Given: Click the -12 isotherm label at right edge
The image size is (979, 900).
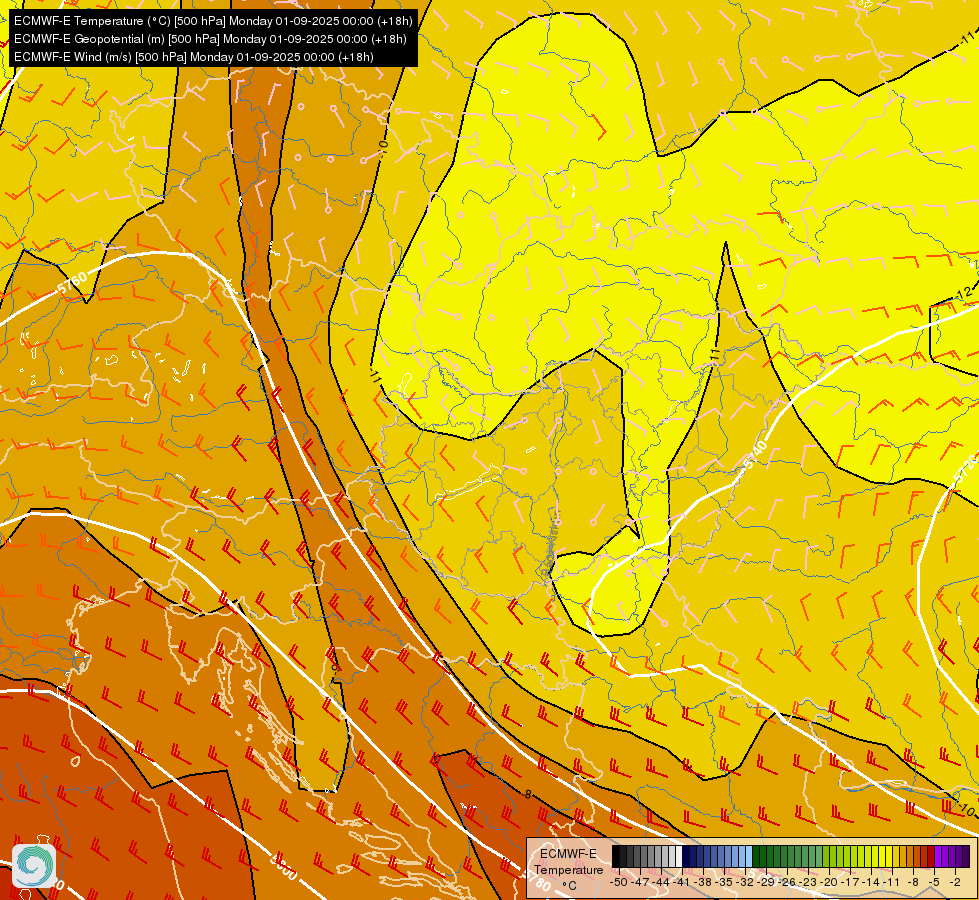Looking at the screenshot, I should 965,292.
